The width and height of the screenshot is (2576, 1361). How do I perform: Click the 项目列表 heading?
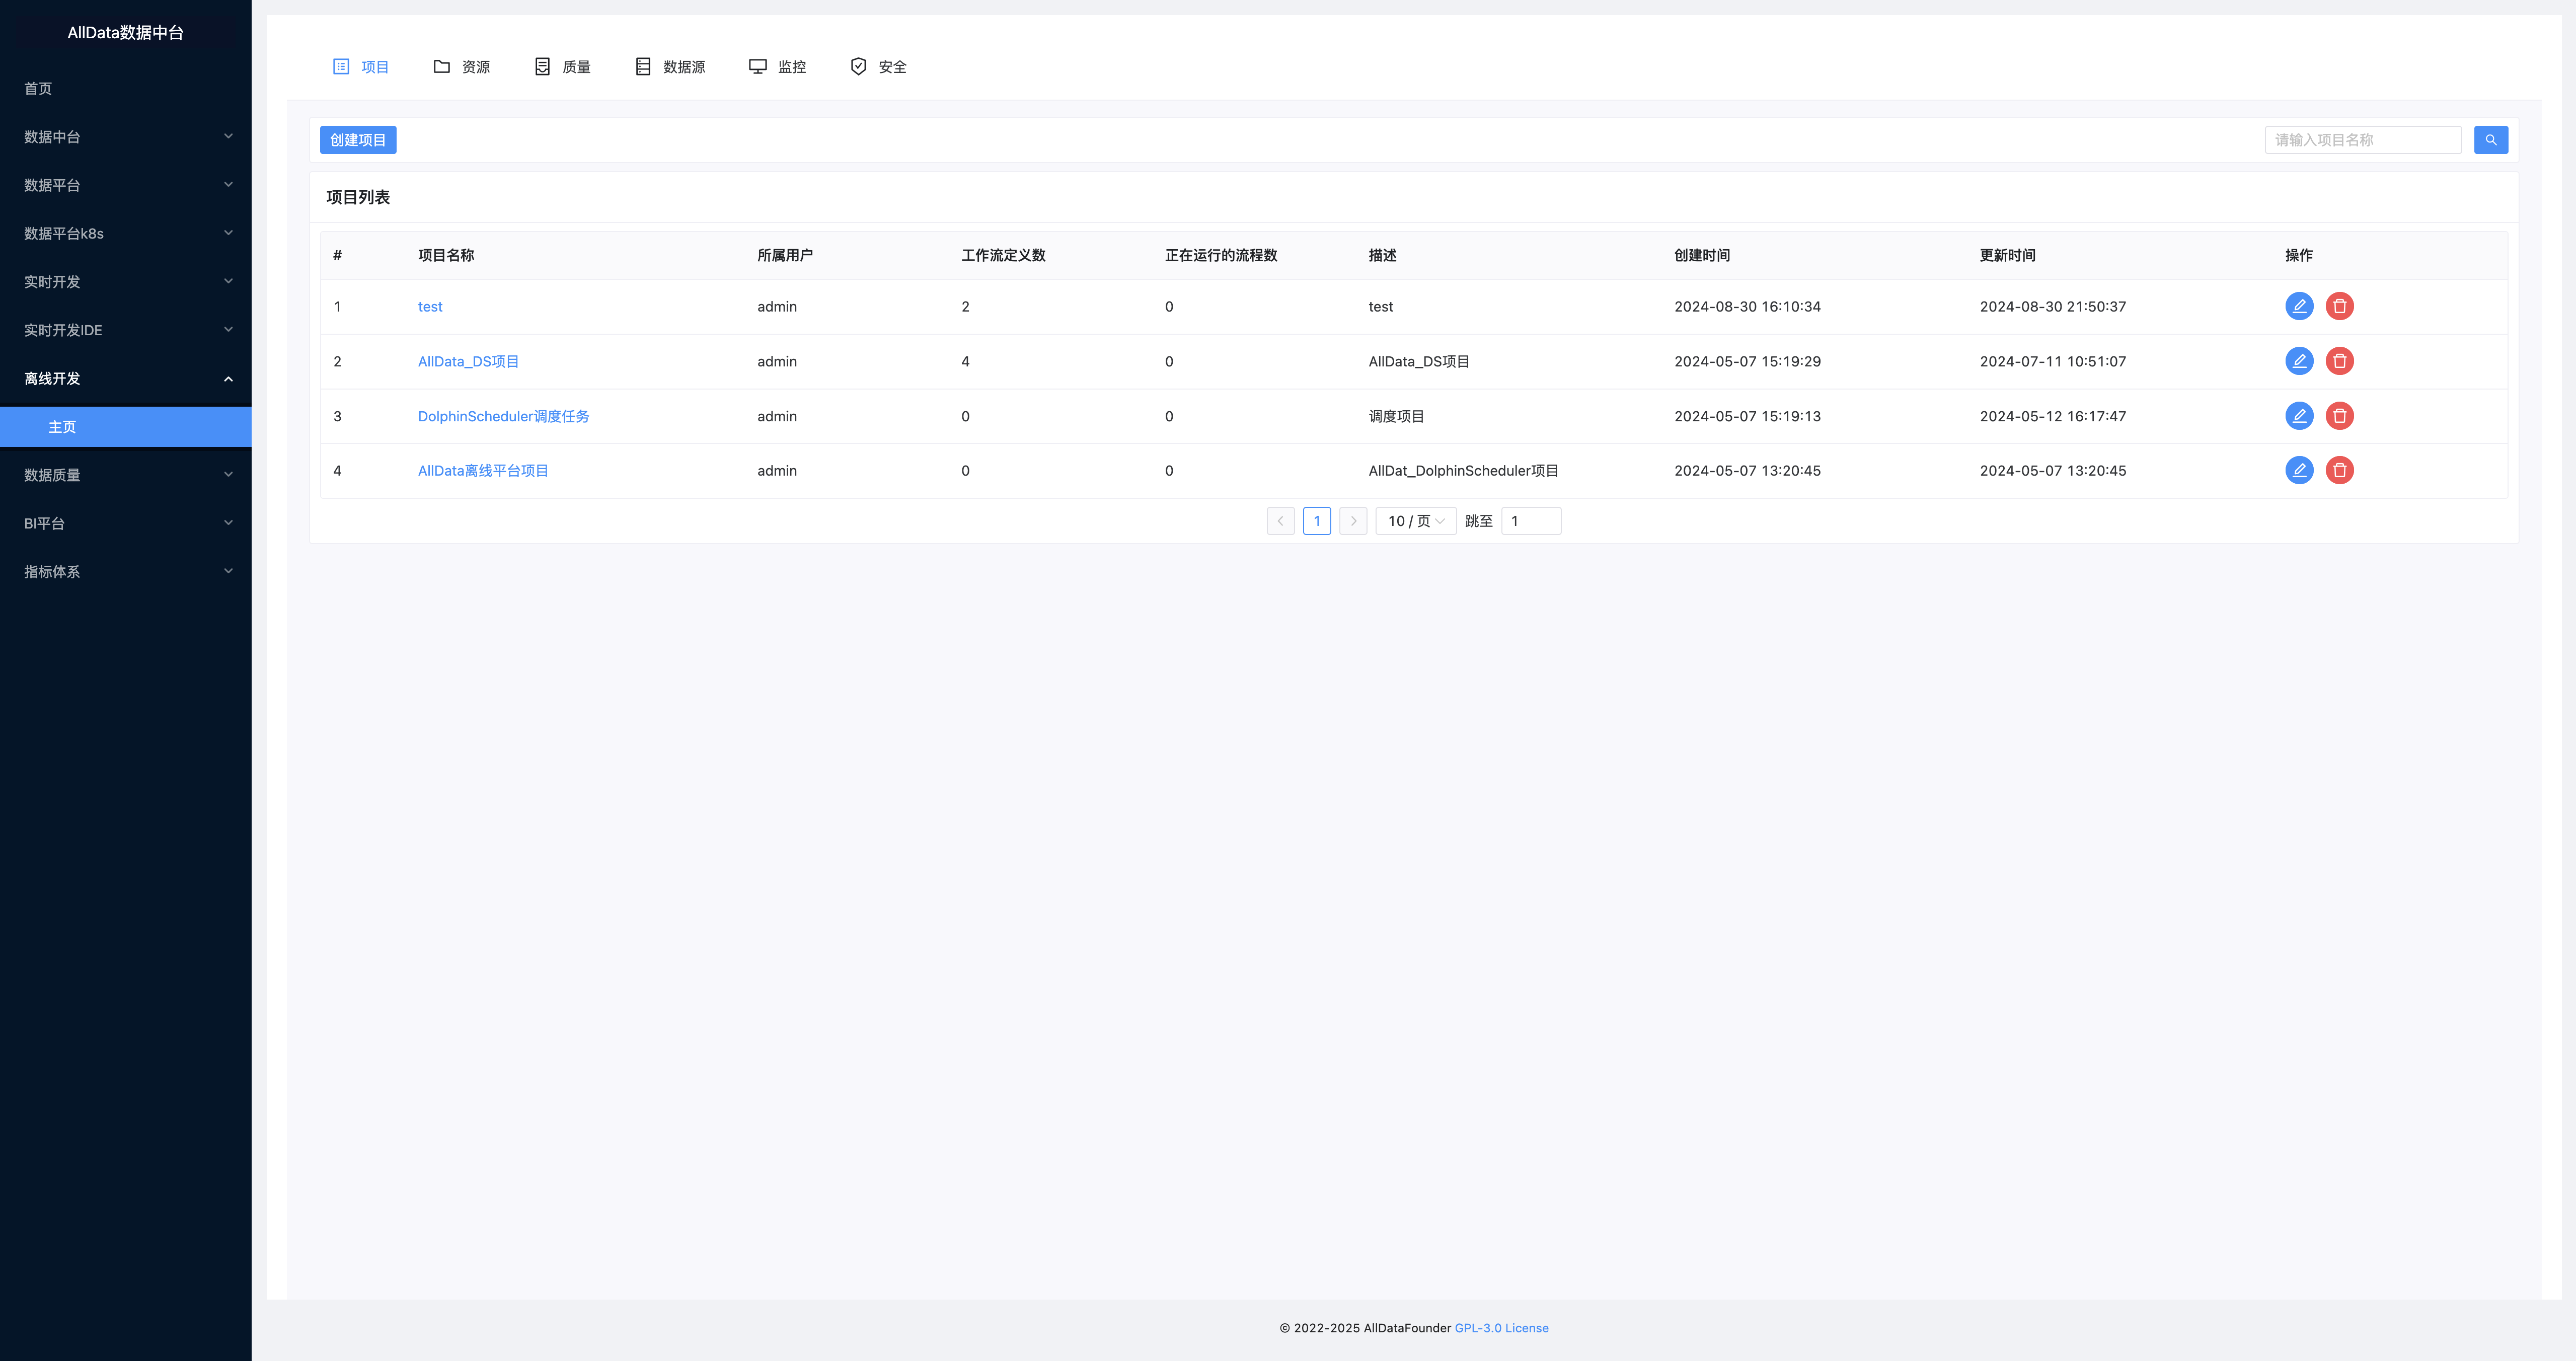click(x=358, y=197)
